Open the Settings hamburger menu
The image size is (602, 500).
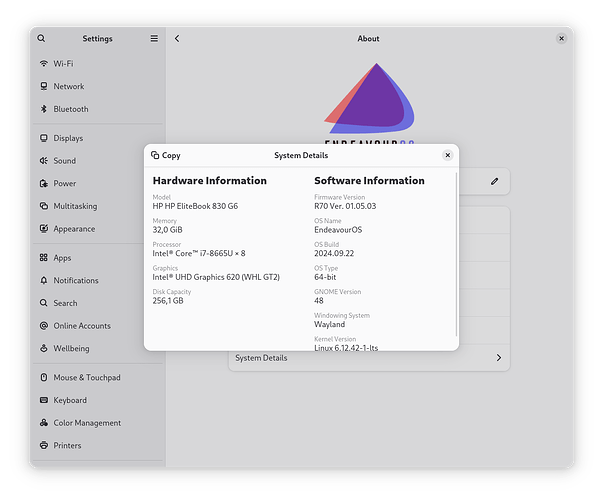pyautogui.click(x=154, y=39)
